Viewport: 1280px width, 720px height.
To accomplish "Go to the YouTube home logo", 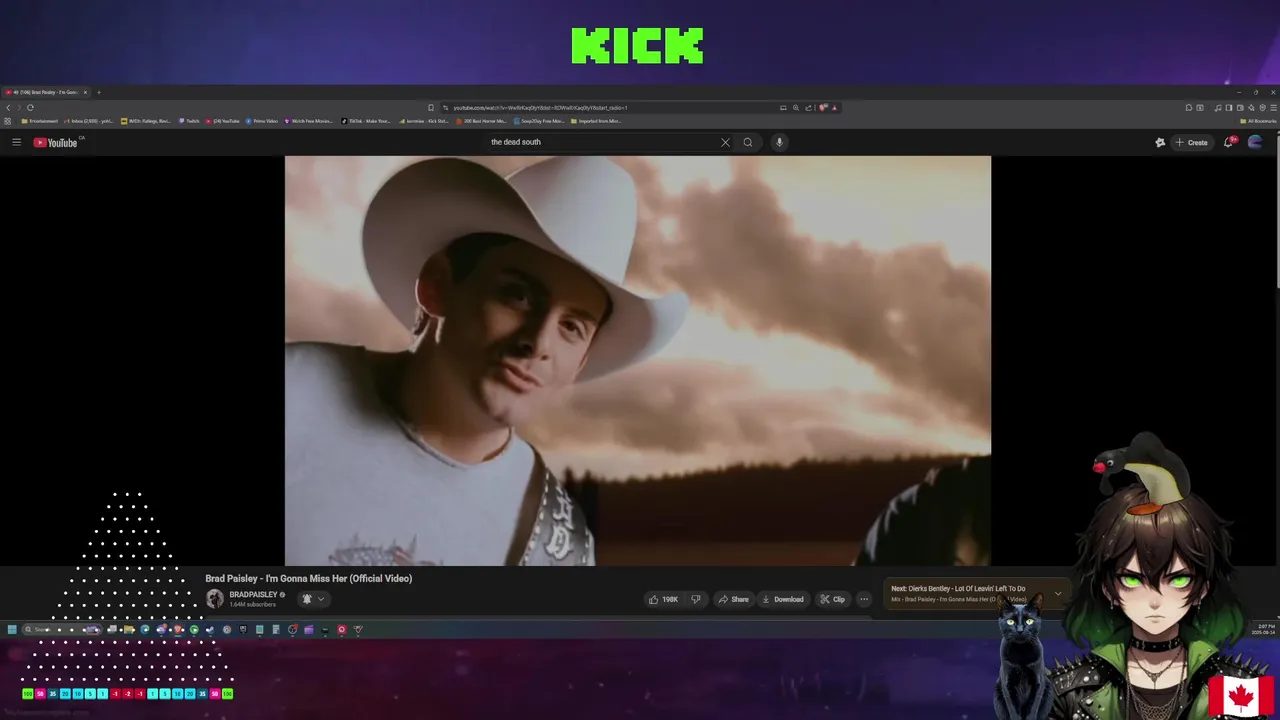I will tap(56, 142).
